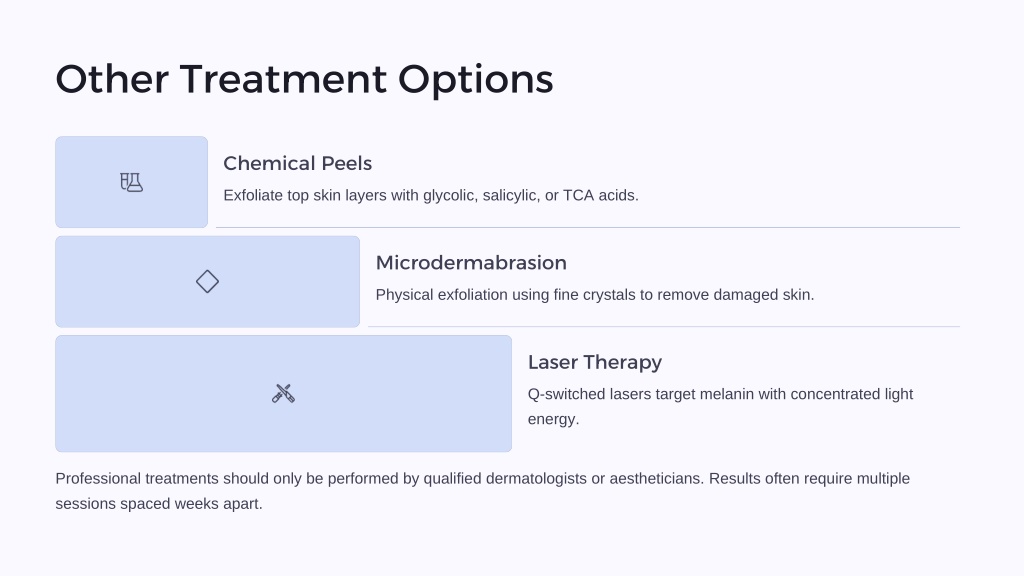Click the crossed tools laser icon
Viewport: 1024px width, 576px height.
(283, 394)
